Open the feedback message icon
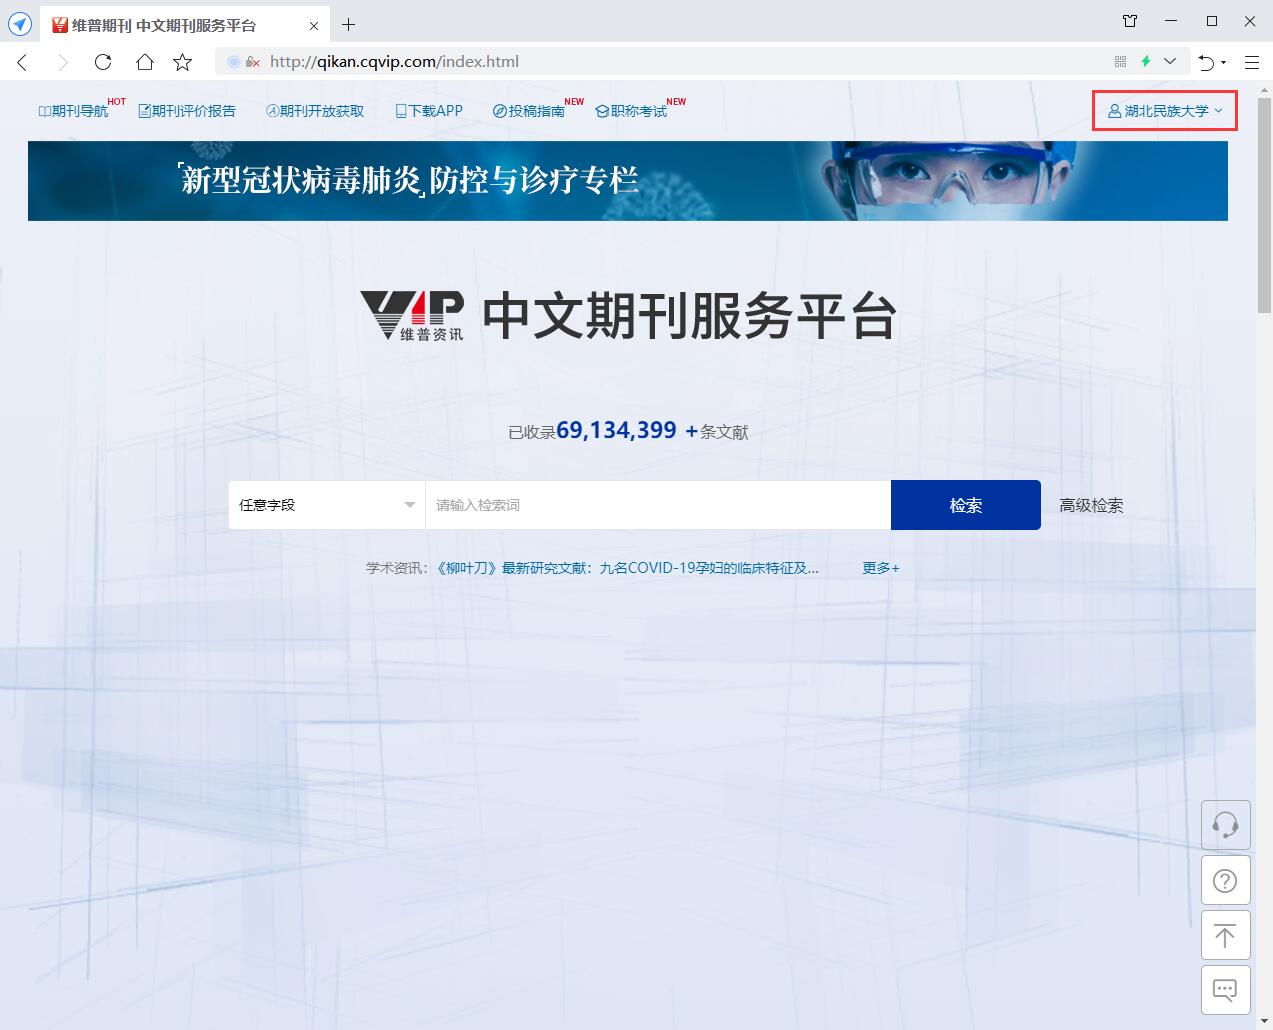The height and width of the screenshot is (1030, 1273). click(1225, 990)
